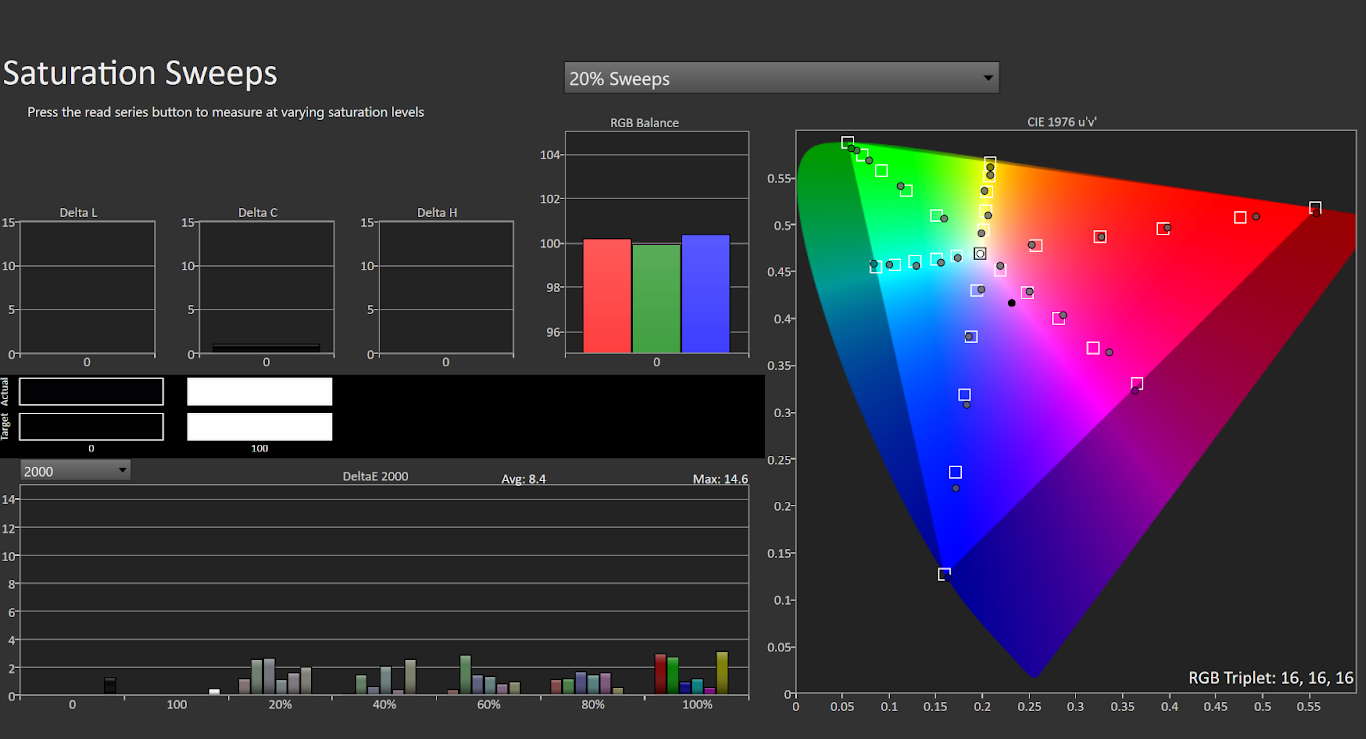This screenshot has height=739, width=1366.
Task: Click the 80% label on DeltaE axis
Action: tap(593, 705)
